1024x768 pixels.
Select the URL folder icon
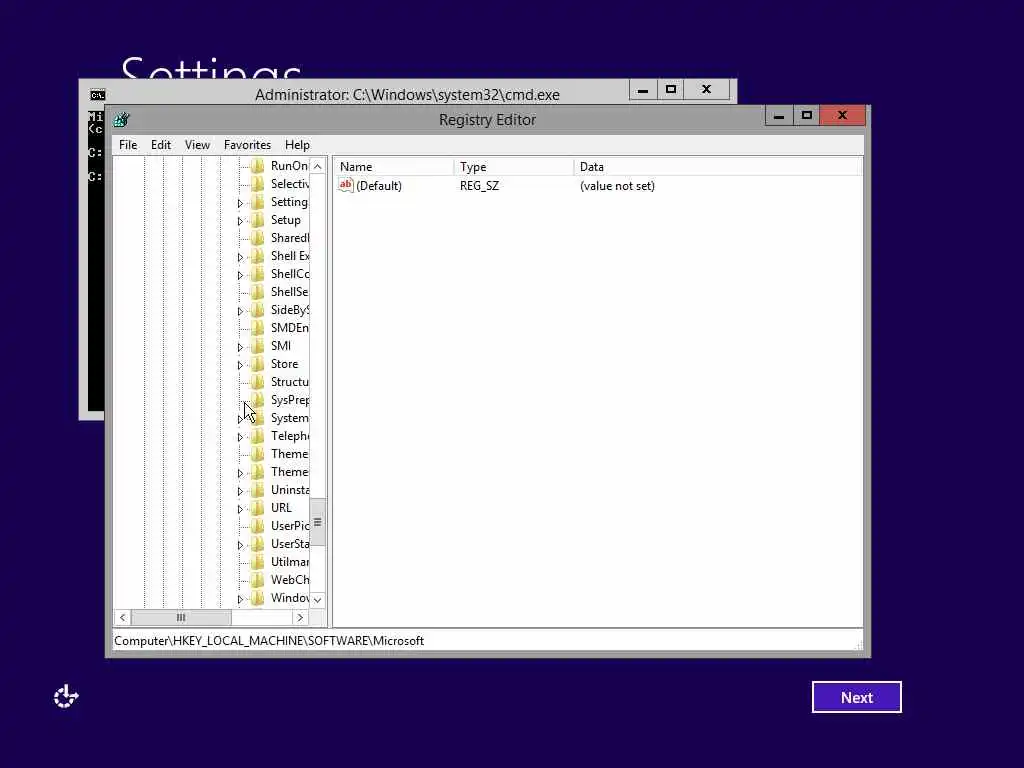coord(258,507)
